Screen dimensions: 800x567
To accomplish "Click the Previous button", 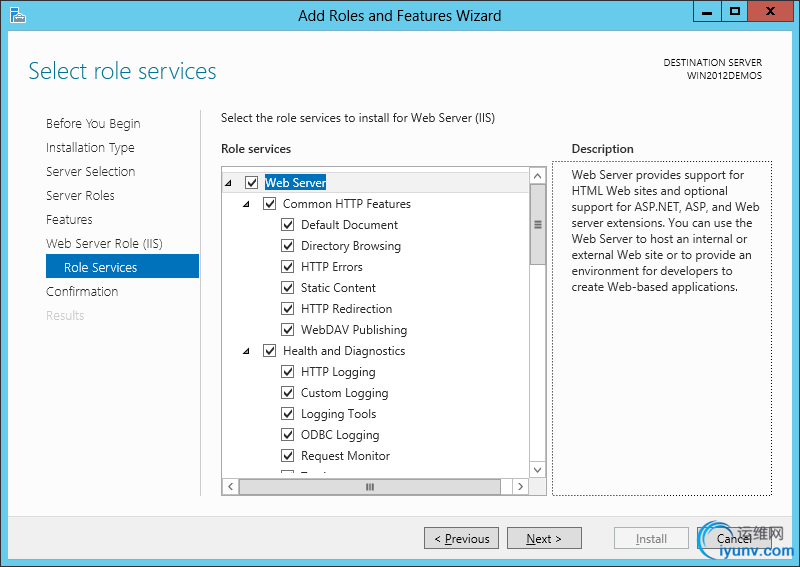I will coord(461,538).
